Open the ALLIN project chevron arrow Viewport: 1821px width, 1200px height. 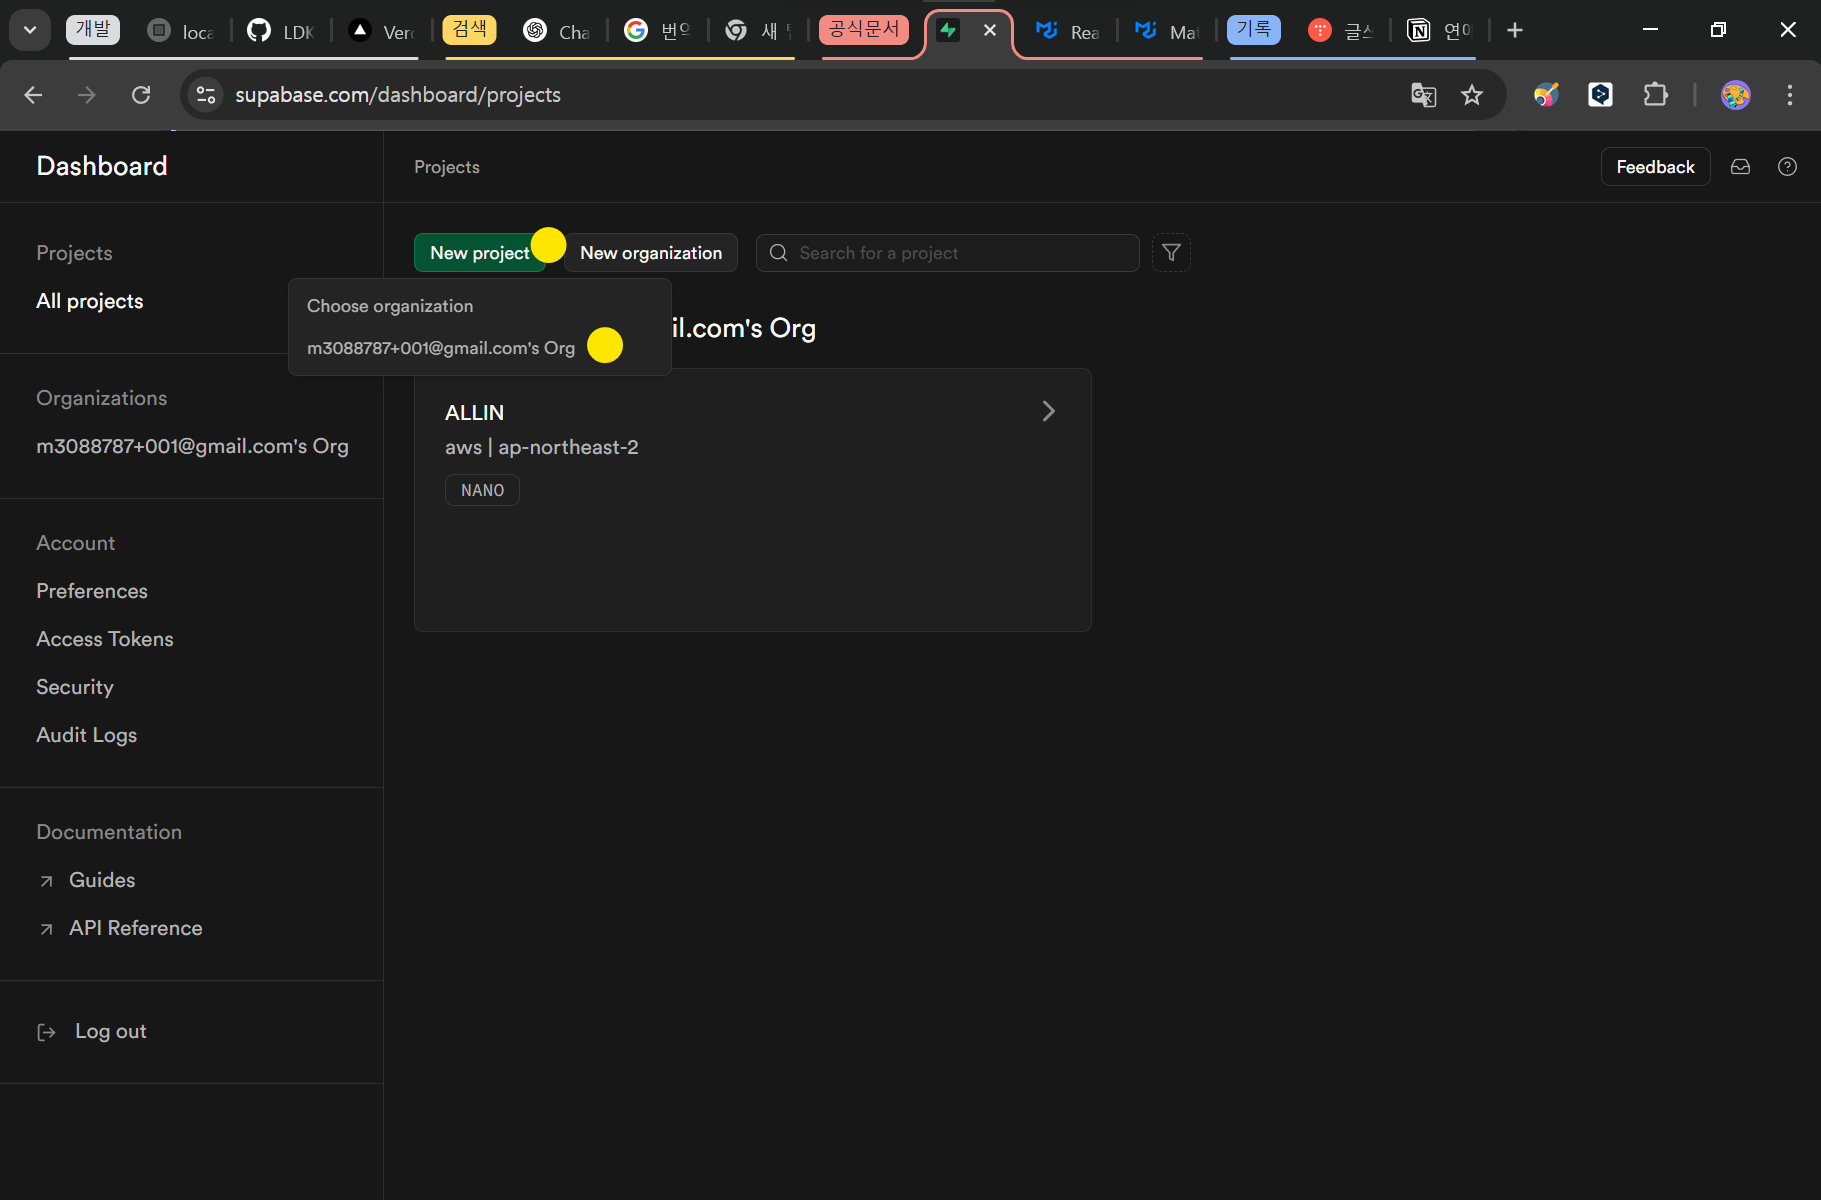tap(1048, 411)
